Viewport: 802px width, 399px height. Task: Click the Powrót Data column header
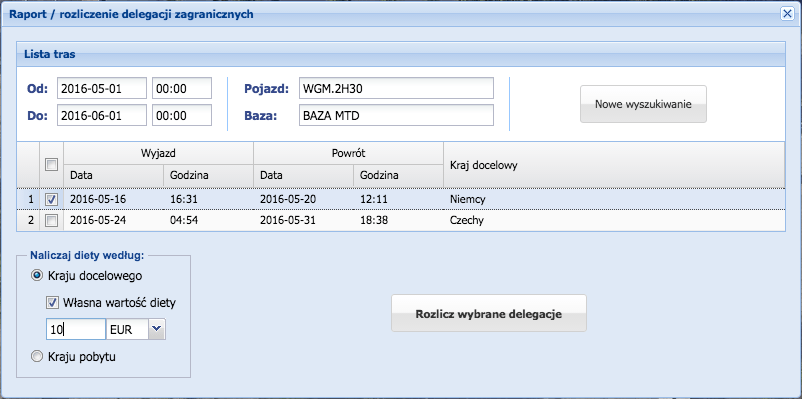303,175
